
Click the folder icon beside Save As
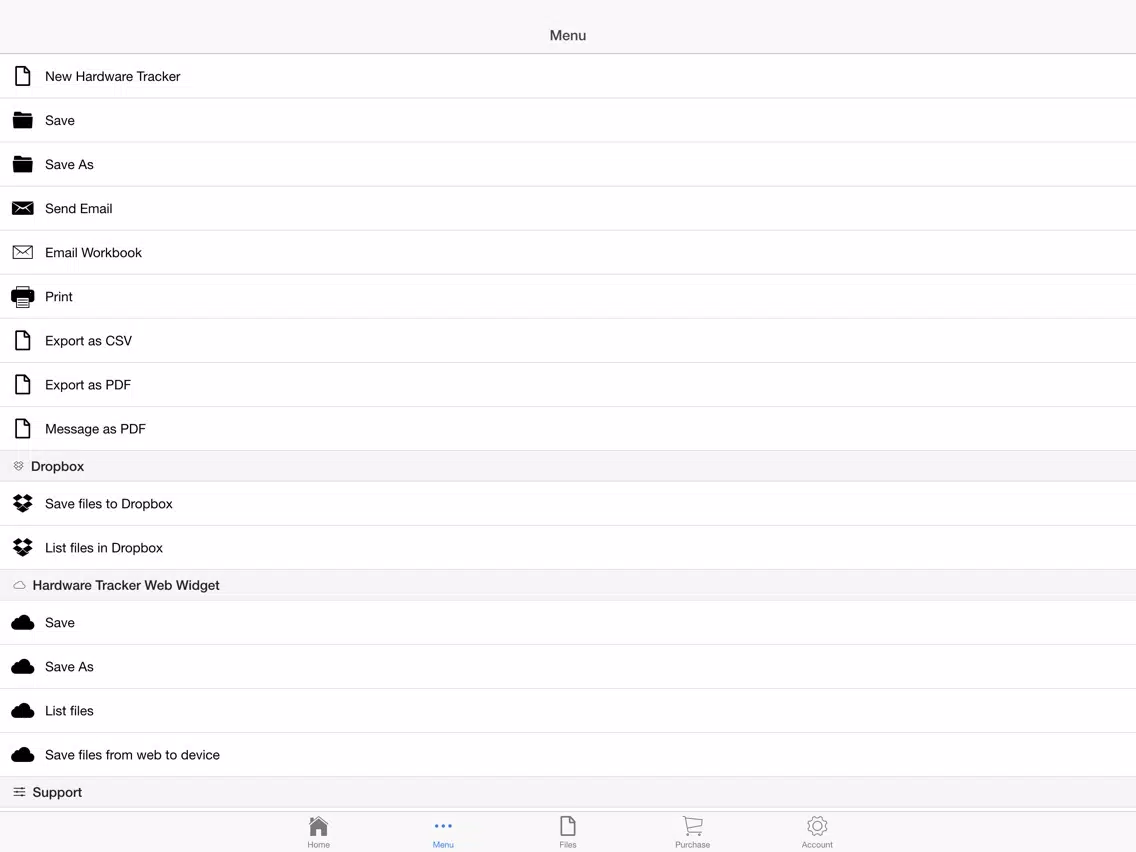[22, 164]
